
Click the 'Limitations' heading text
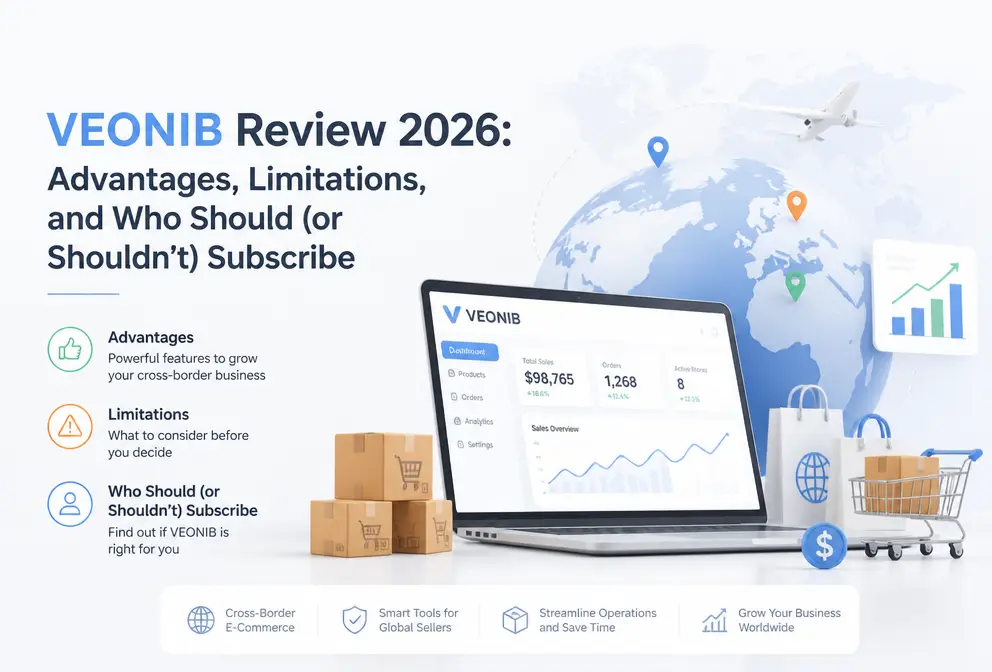click(148, 414)
